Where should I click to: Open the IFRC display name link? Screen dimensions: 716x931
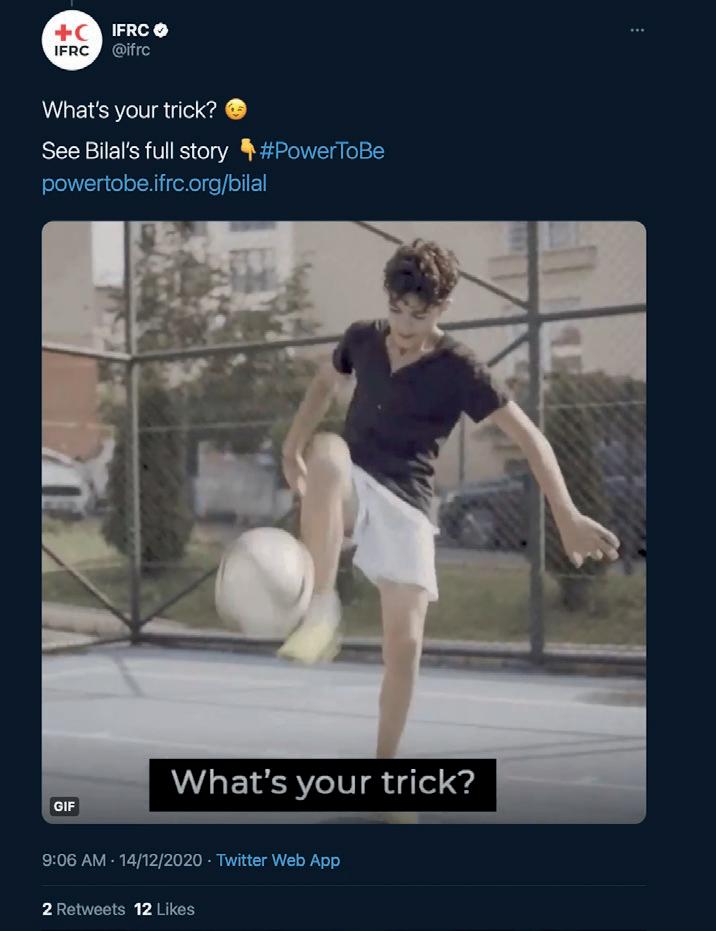tap(131, 30)
